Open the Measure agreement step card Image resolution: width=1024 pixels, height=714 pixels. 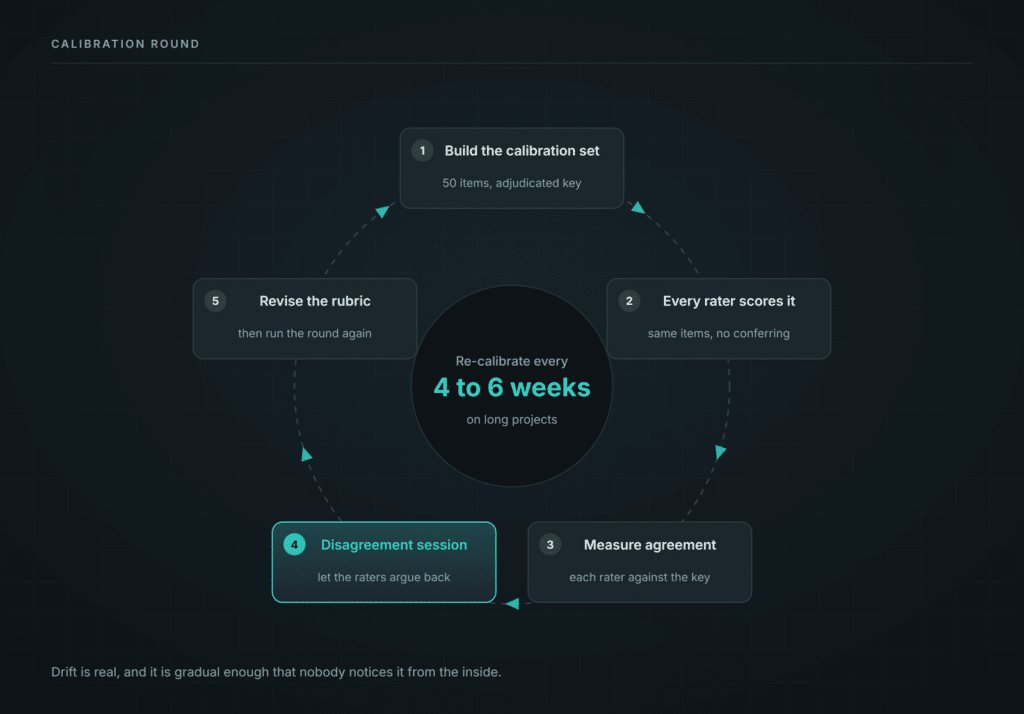640,562
